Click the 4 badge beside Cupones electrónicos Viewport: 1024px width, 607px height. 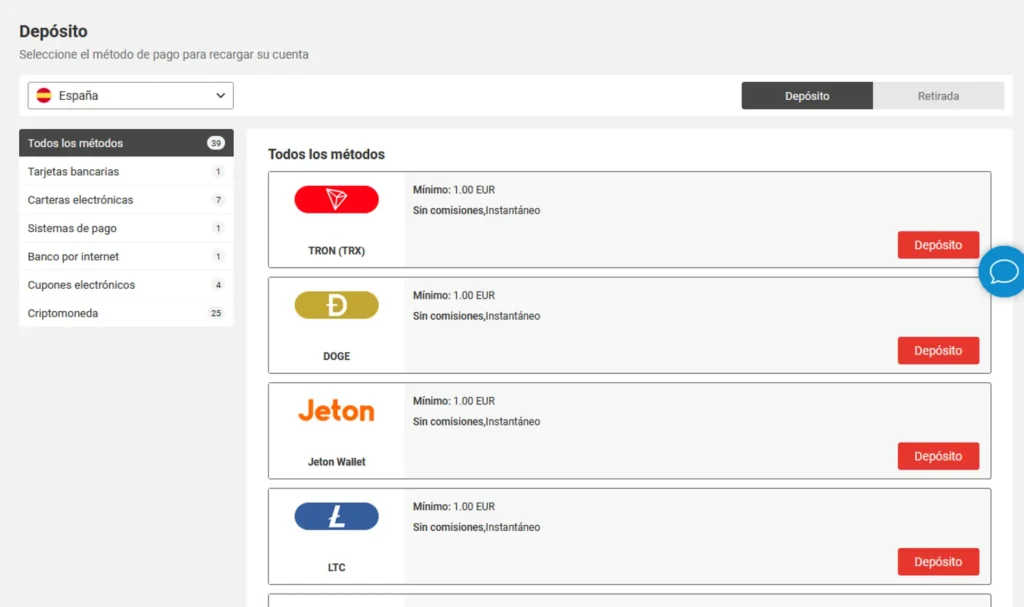(218, 285)
